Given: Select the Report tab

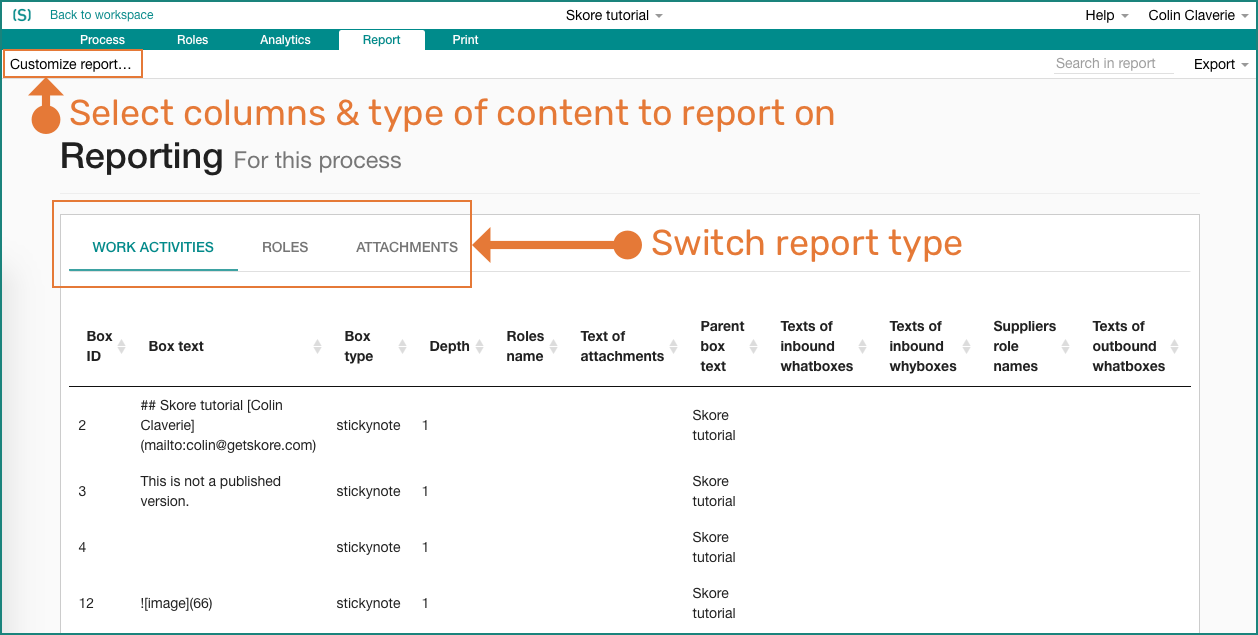Looking at the screenshot, I should pyautogui.click(x=382, y=40).
